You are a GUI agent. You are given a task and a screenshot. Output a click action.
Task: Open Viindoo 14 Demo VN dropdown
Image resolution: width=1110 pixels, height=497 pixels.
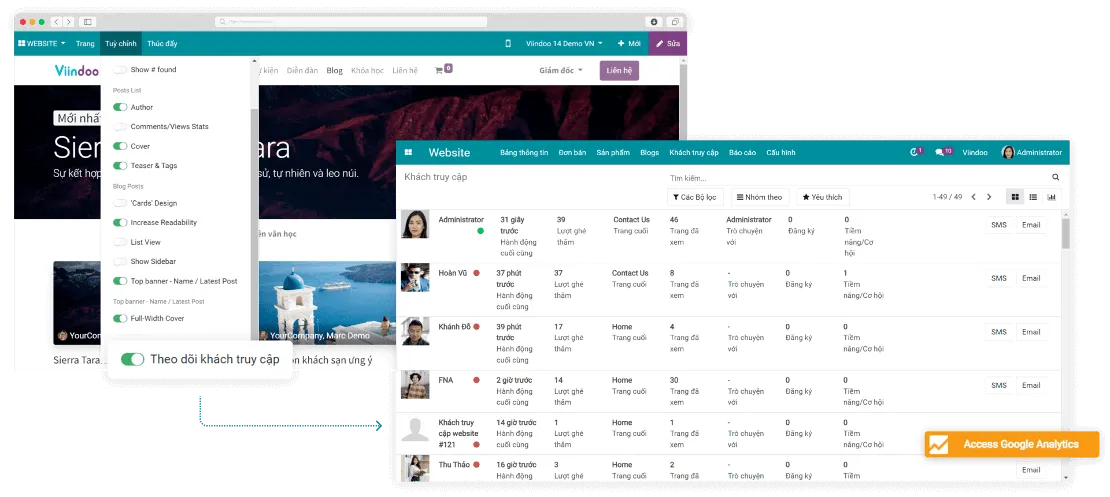pos(562,44)
